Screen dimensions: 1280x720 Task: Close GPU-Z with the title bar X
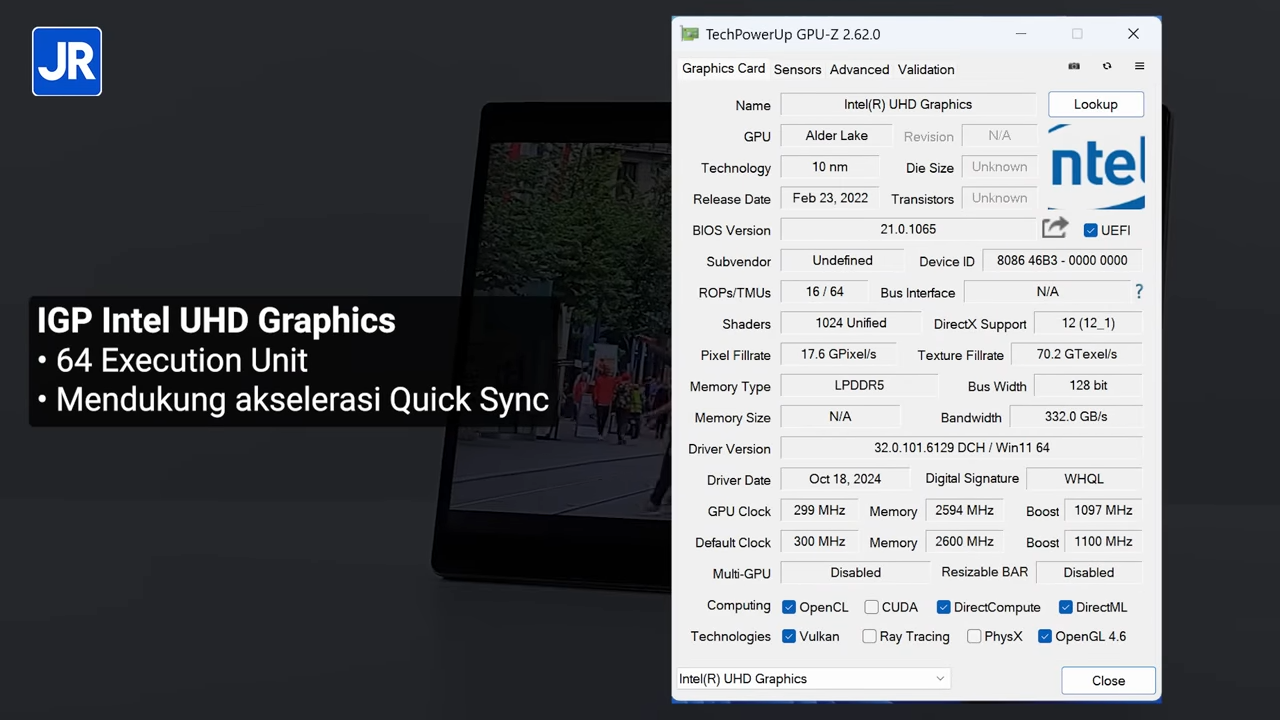pyautogui.click(x=1133, y=34)
